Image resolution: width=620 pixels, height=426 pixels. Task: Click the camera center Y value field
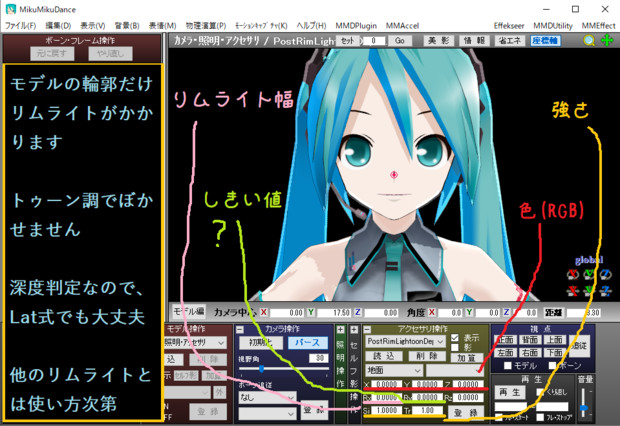(333, 312)
